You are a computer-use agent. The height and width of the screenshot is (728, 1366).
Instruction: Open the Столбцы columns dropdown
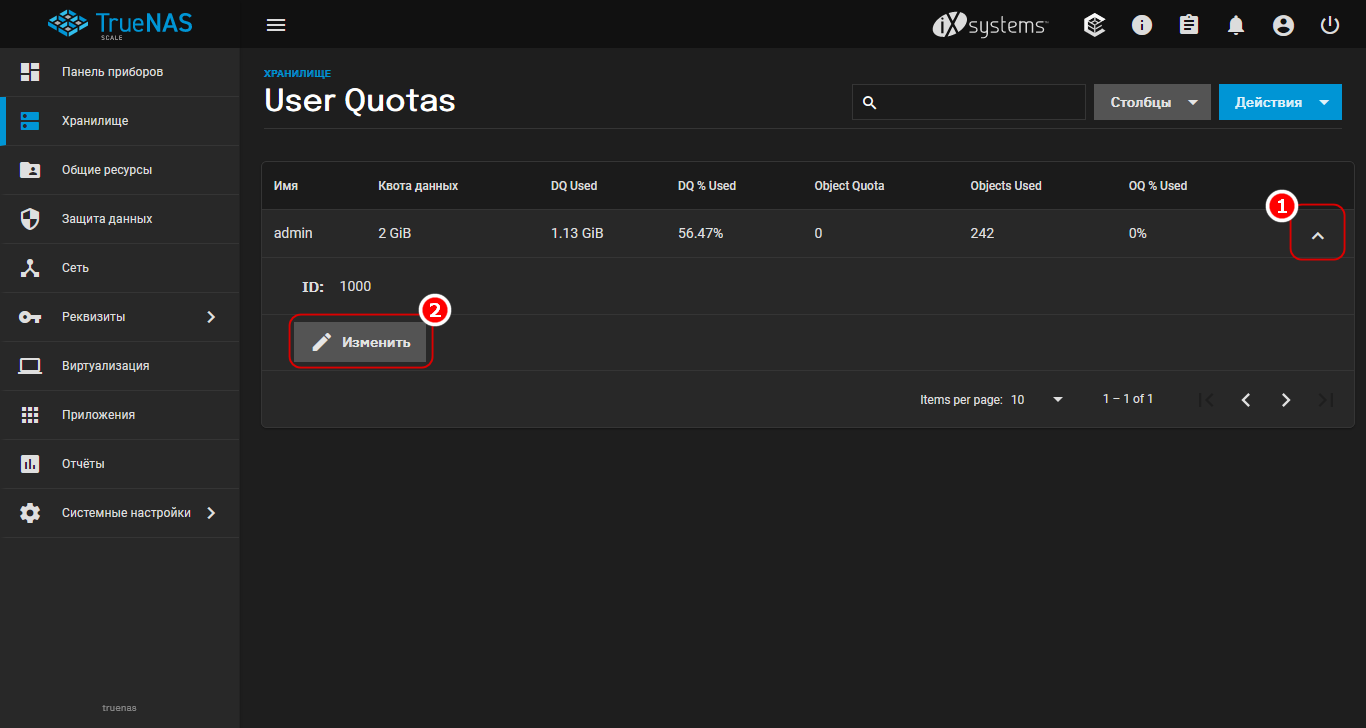coord(1152,102)
